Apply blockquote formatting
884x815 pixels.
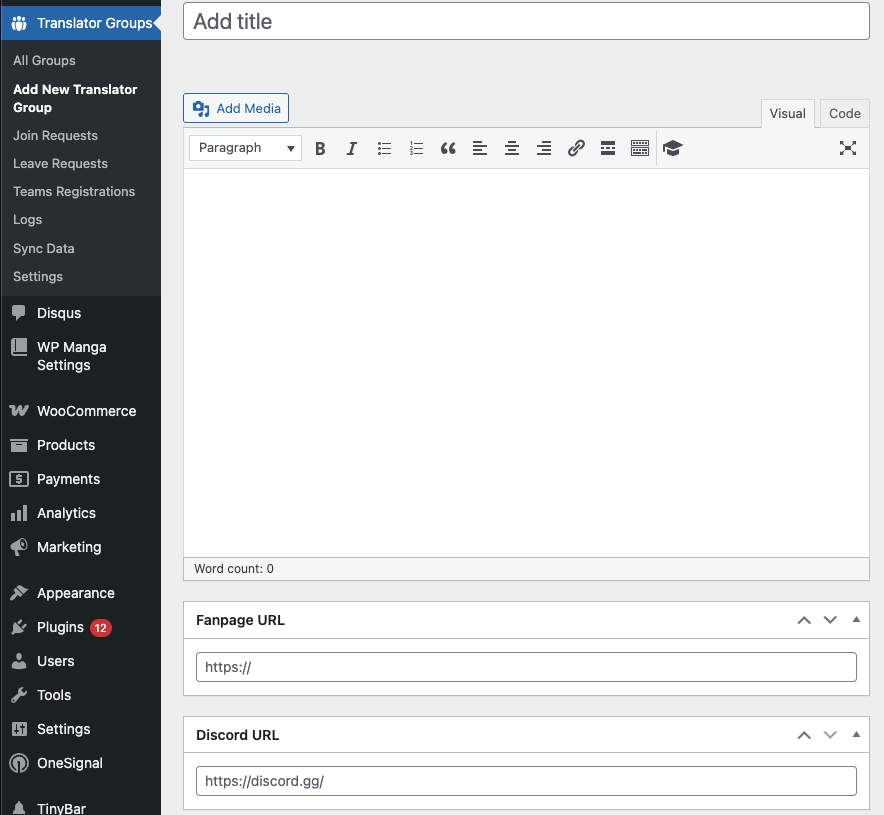(448, 148)
